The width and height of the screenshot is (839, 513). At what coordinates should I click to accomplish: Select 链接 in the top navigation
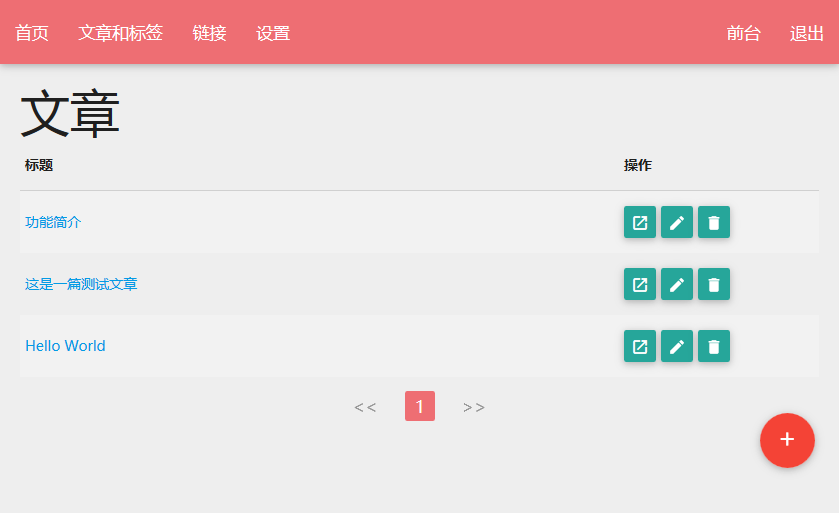(209, 33)
